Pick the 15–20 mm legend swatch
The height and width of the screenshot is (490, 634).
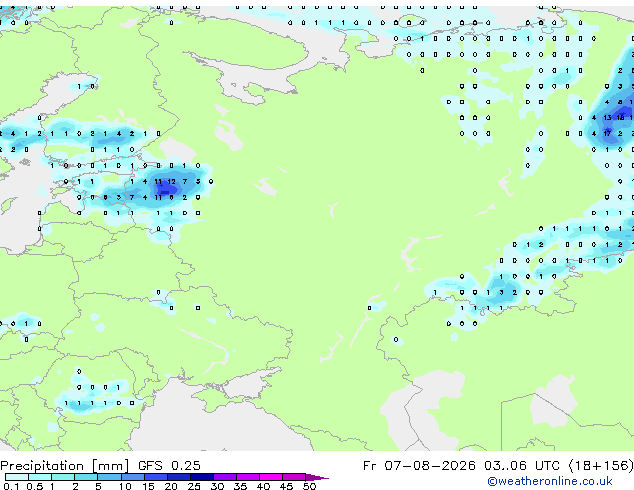click(155, 477)
